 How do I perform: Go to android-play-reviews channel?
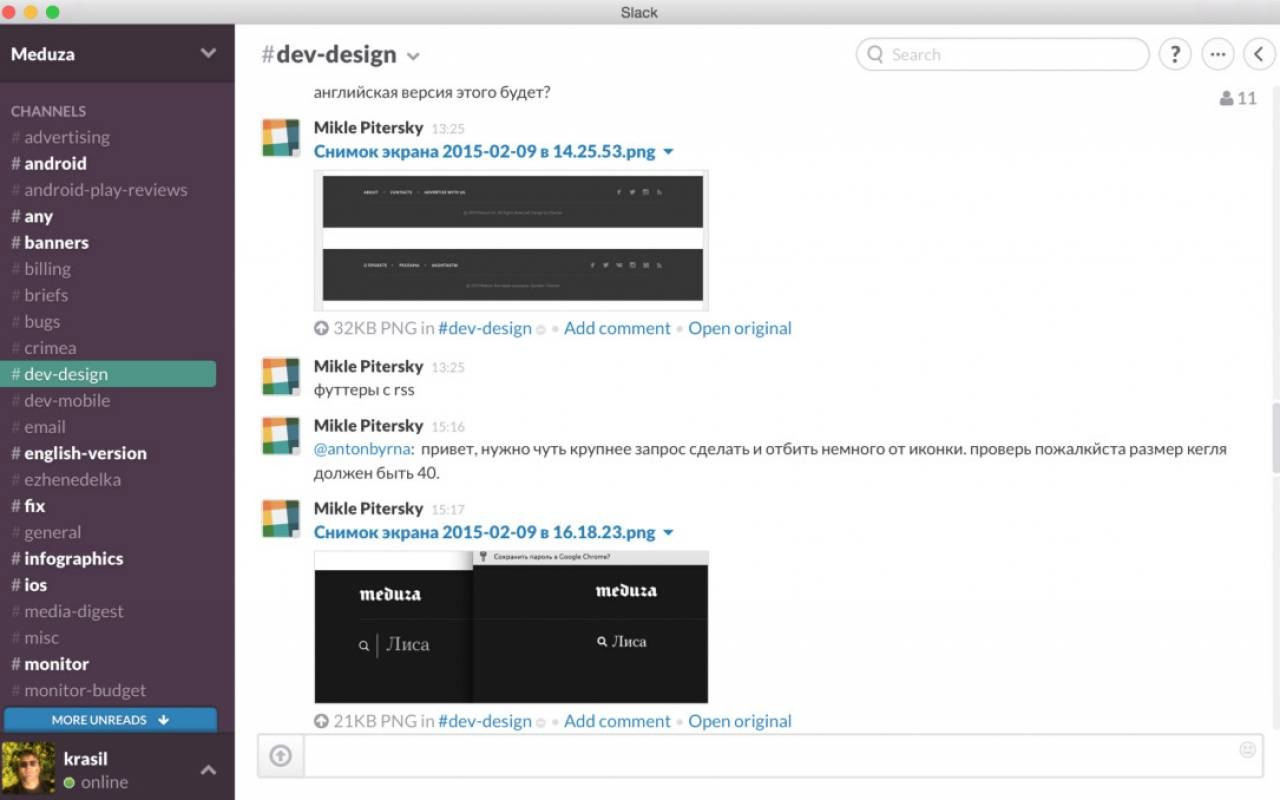click(x=108, y=190)
